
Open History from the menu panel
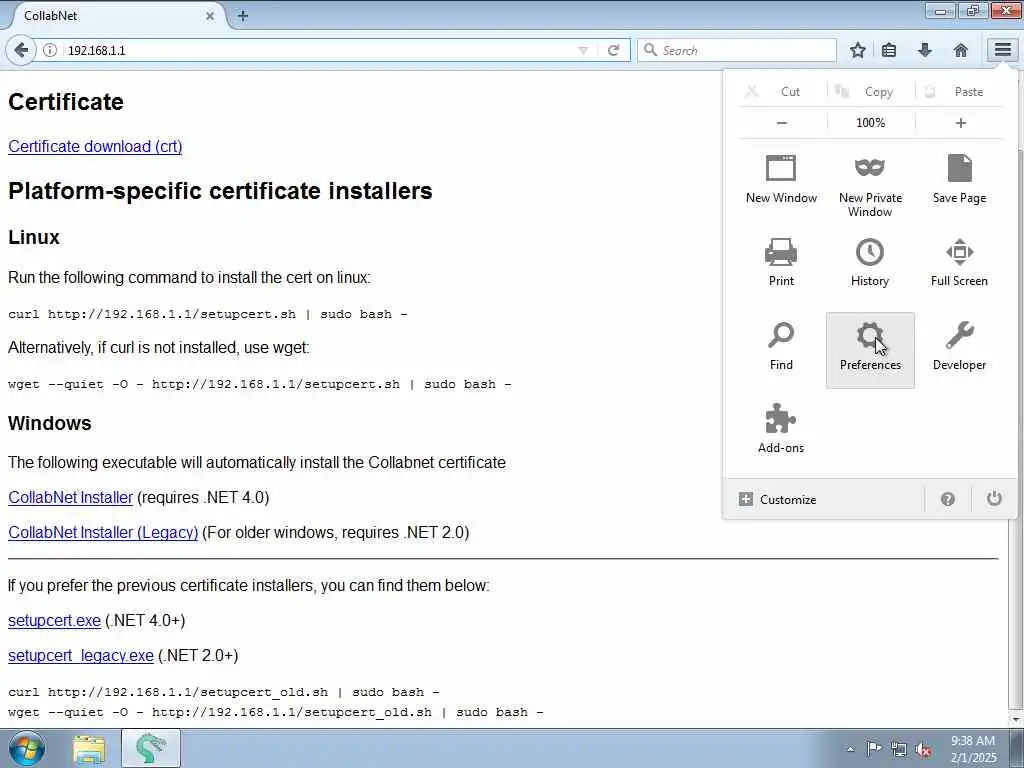[x=870, y=263]
